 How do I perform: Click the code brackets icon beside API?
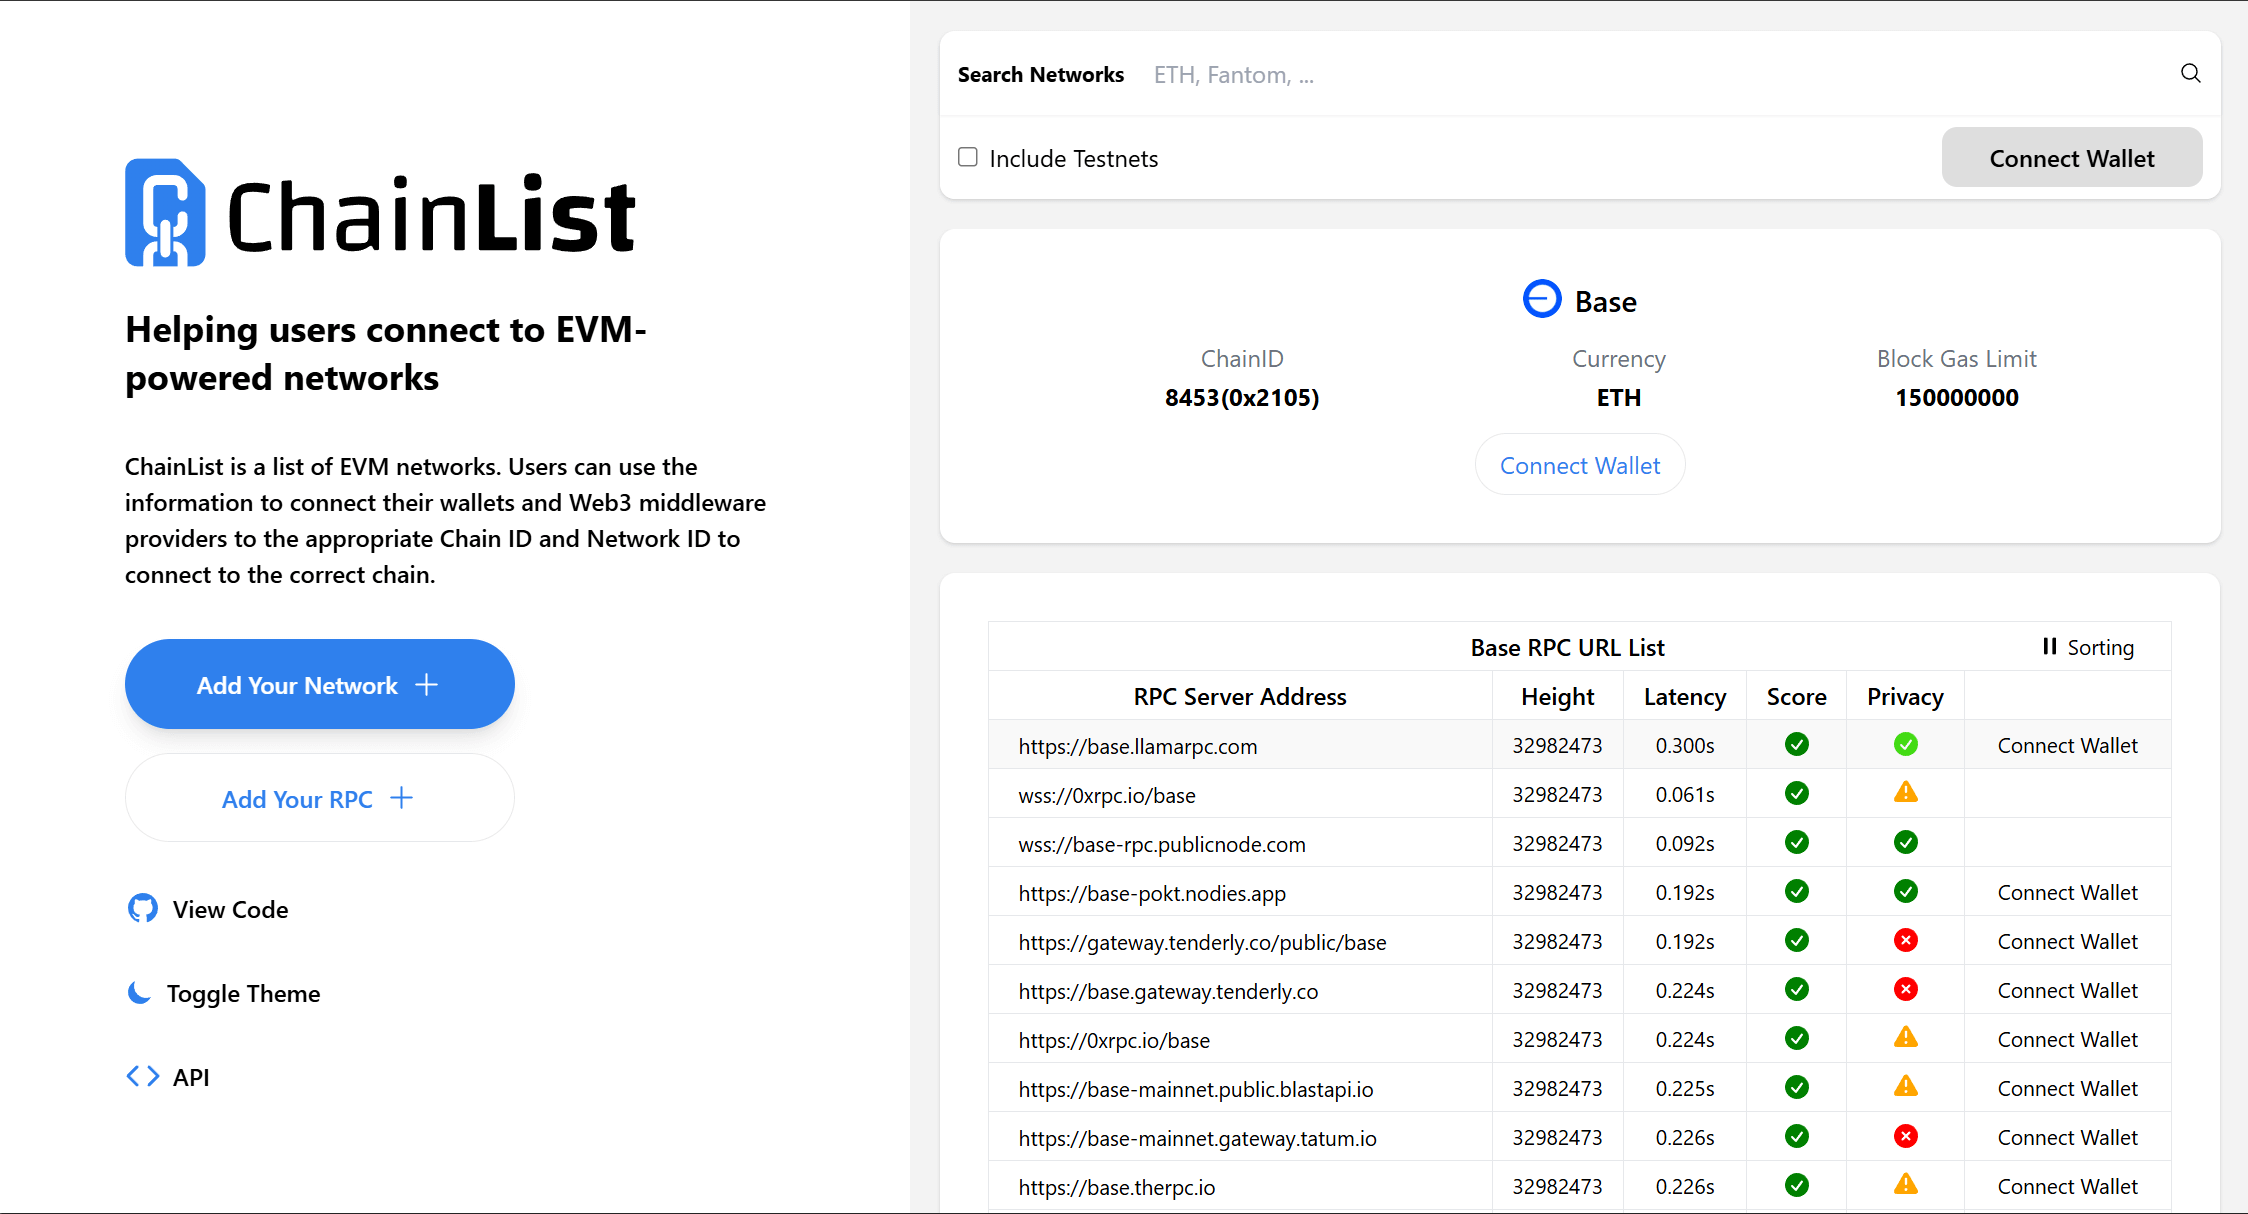point(143,1076)
